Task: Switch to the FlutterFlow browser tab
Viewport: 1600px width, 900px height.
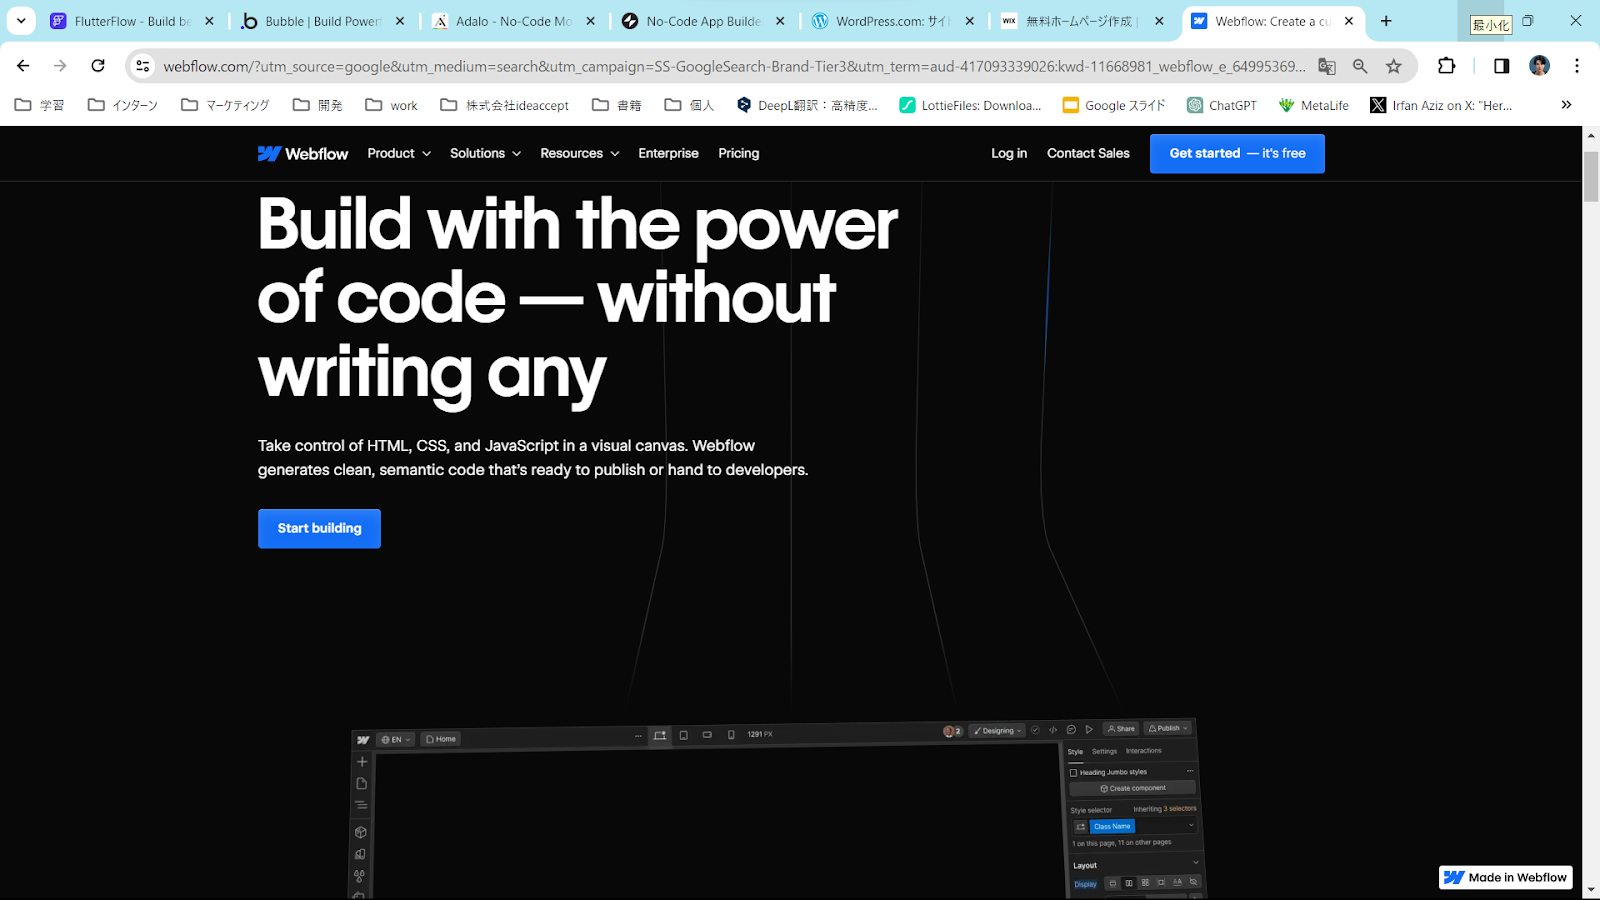Action: [x=132, y=21]
